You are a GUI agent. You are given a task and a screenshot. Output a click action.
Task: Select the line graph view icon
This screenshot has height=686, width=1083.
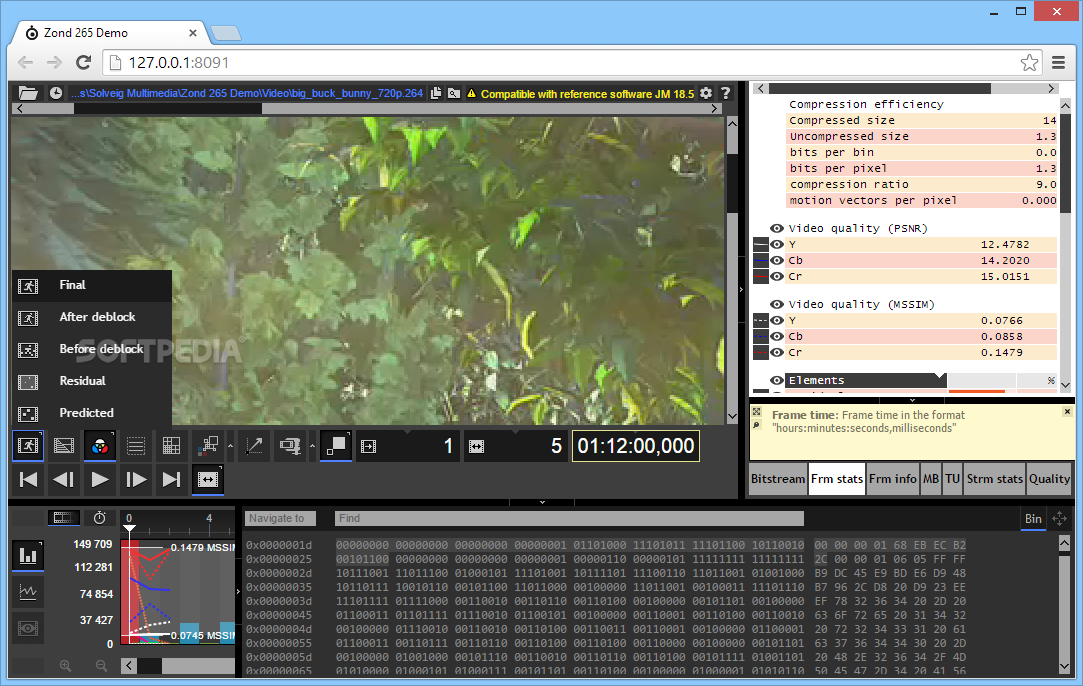tap(28, 592)
